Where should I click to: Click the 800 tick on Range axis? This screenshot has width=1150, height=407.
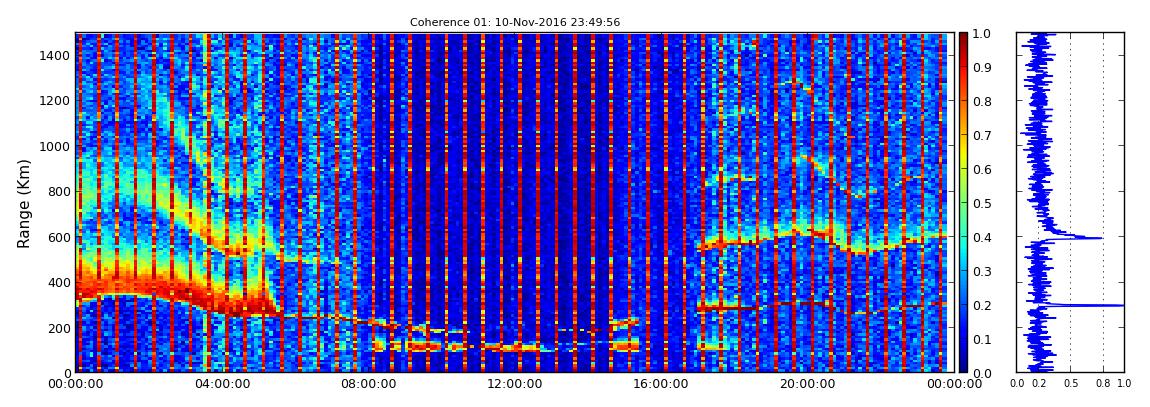pos(58,191)
